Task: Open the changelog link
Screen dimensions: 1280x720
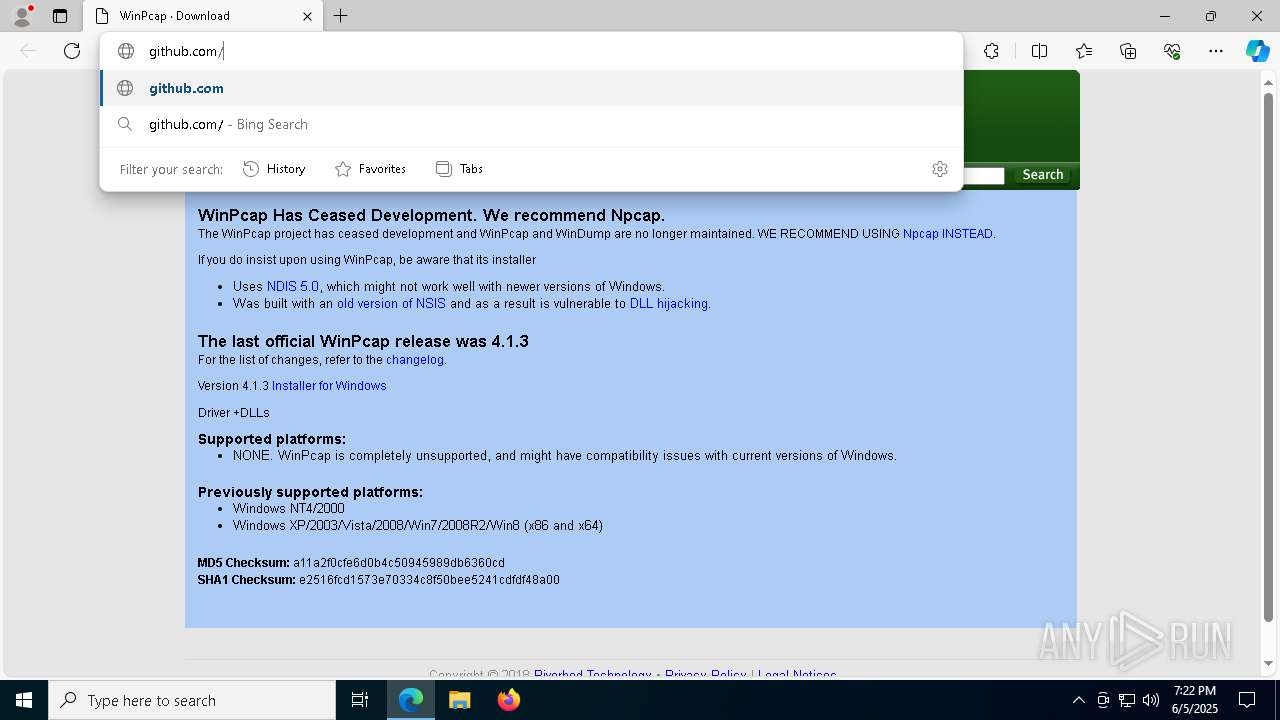Action: click(x=414, y=359)
